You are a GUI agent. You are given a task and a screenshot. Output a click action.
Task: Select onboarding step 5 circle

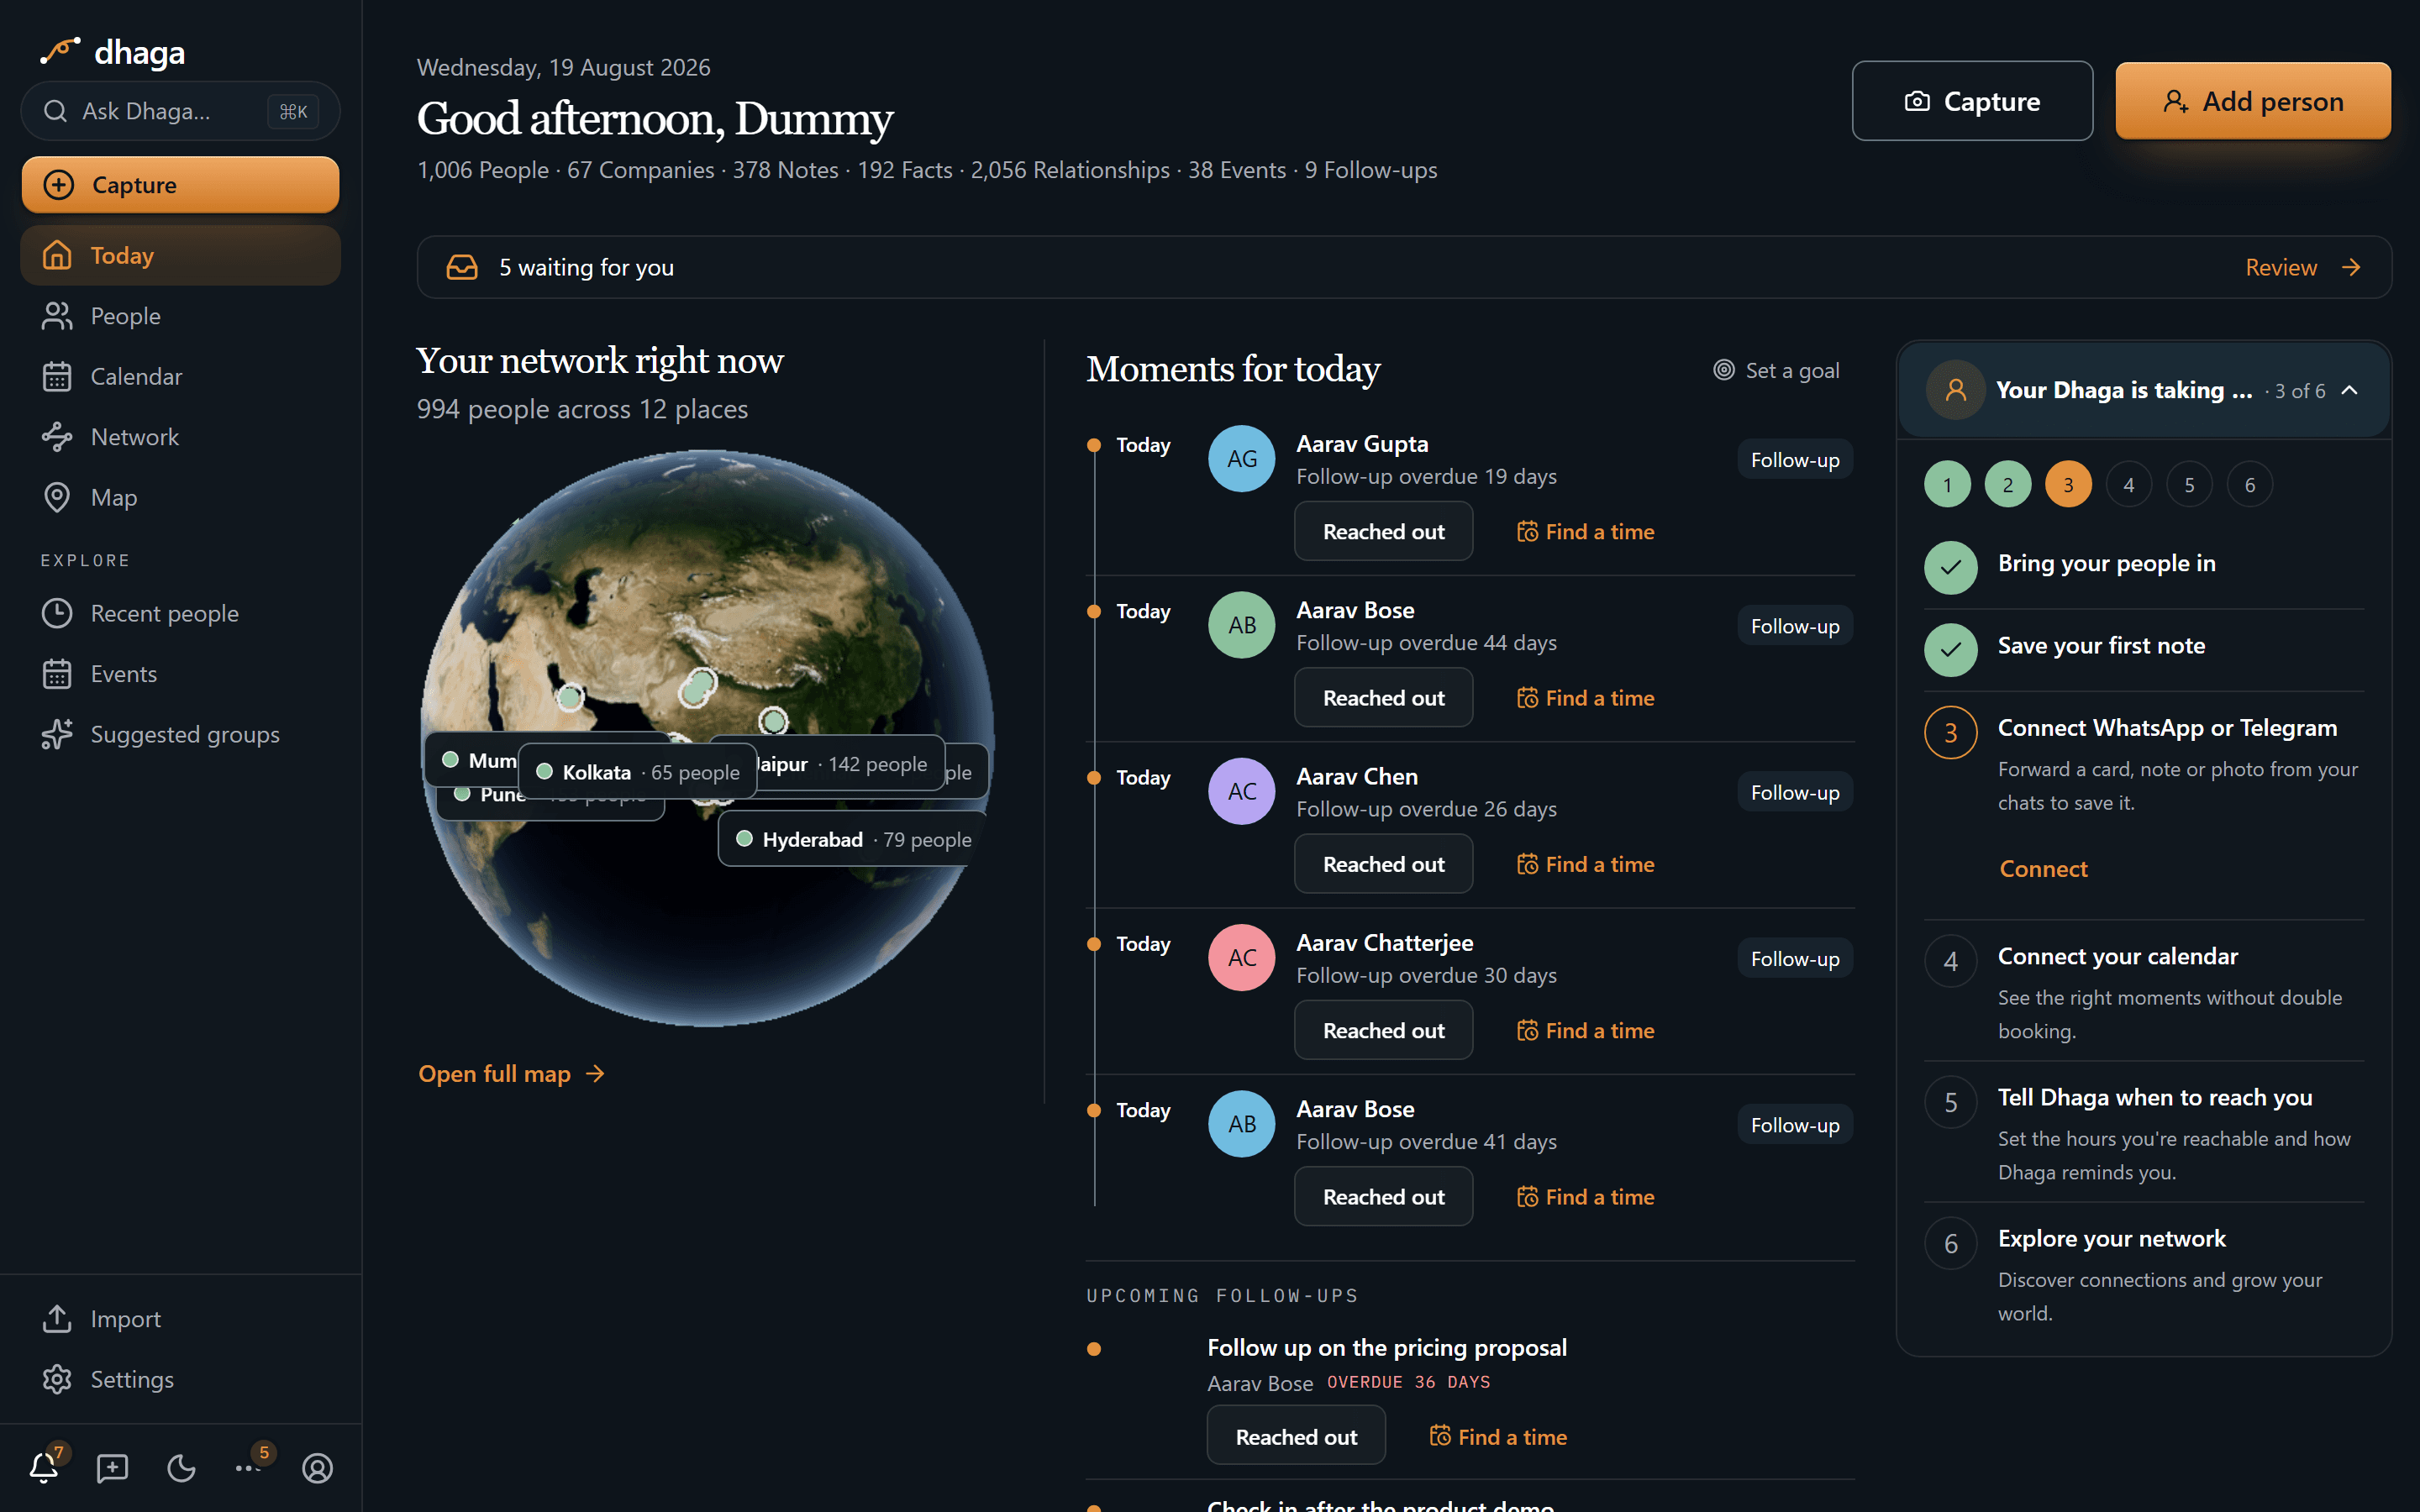[x=2189, y=485]
